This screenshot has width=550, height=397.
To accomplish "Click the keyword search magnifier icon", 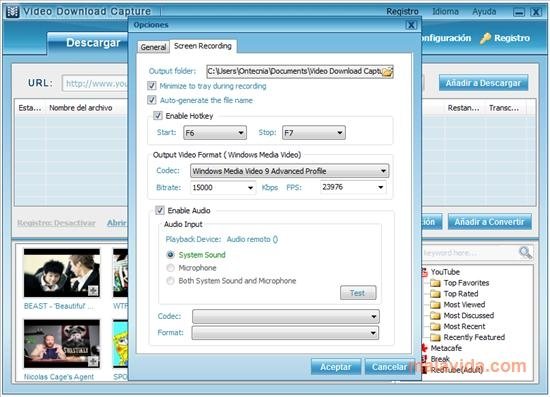I will [525, 252].
